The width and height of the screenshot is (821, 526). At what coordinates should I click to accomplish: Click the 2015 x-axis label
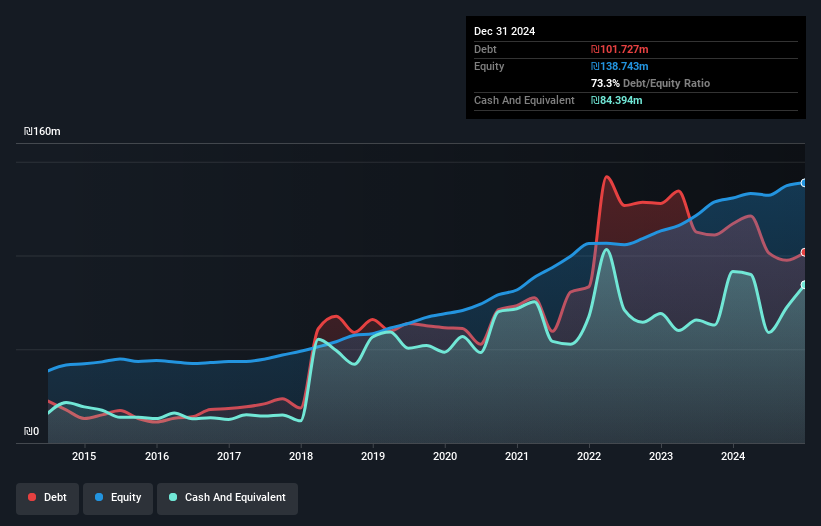(84, 456)
